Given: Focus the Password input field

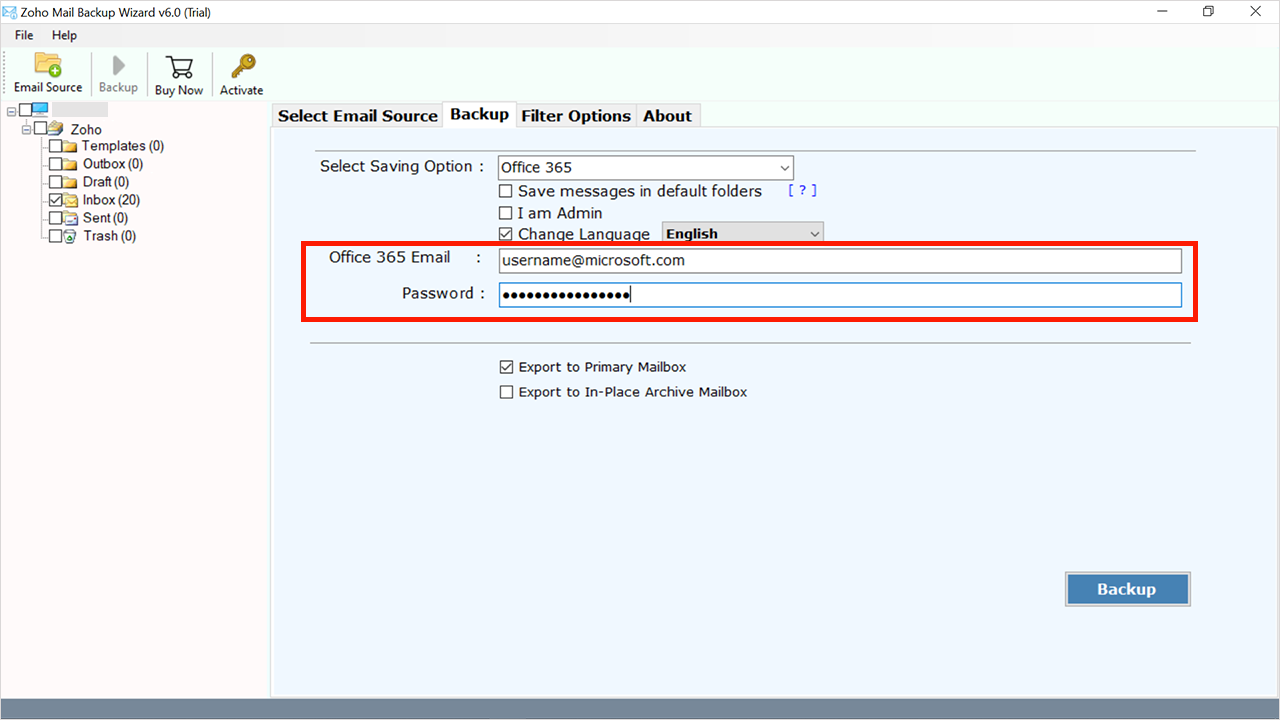Looking at the screenshot, I should [x=840, y=295].
